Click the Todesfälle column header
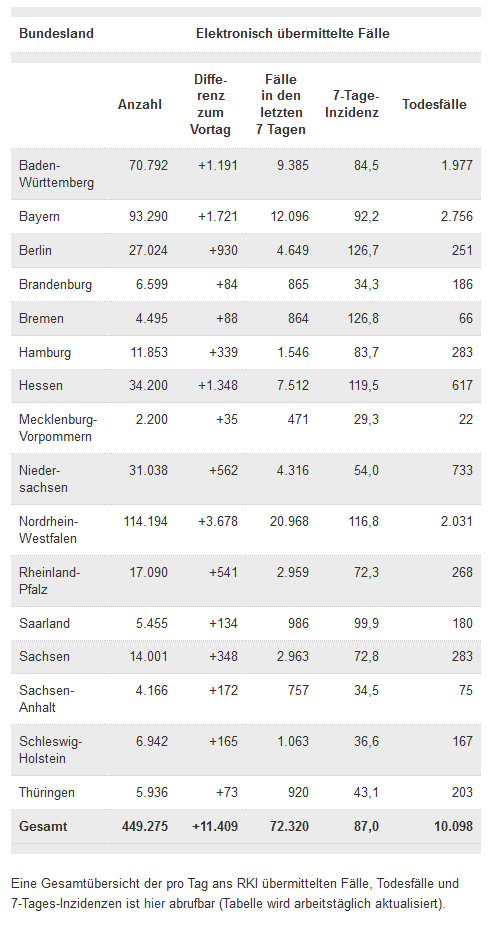 point(434,105)
